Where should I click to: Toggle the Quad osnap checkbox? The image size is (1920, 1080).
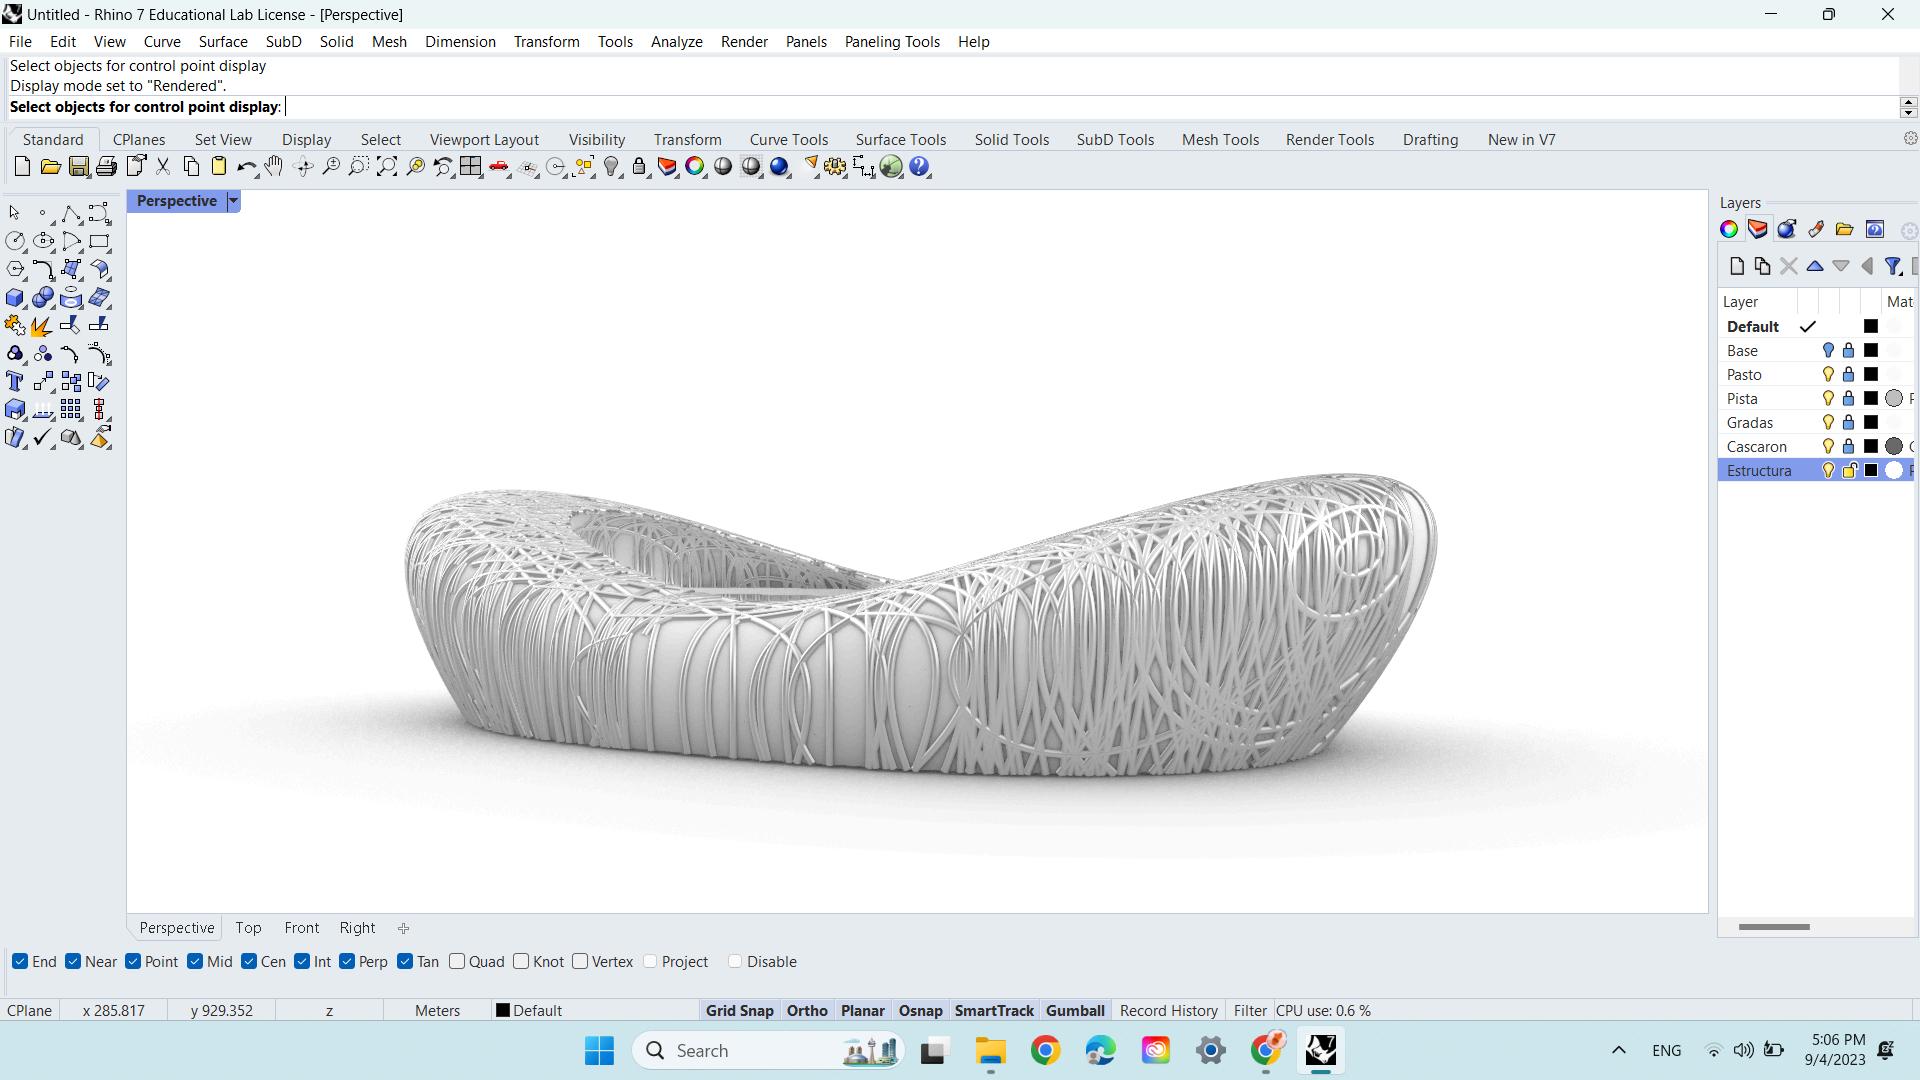458,961
